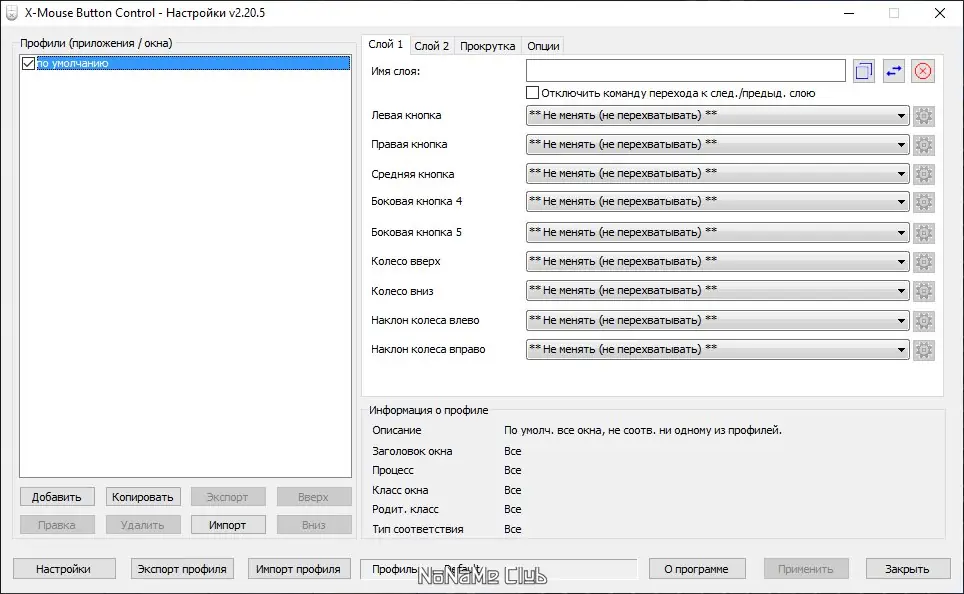Click the X-Mouse Button Control title icon
964x594 pixels.
tap(12, 13)
